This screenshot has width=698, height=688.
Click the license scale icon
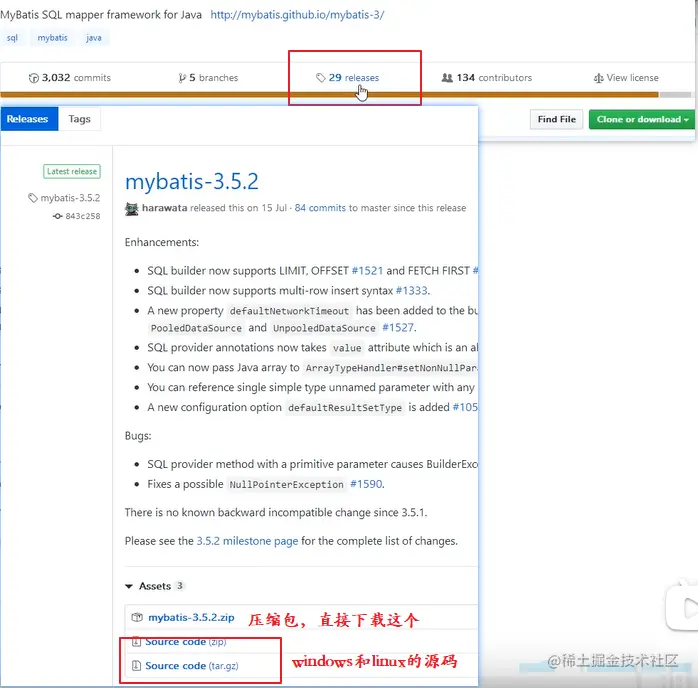(x=598, y=78)
